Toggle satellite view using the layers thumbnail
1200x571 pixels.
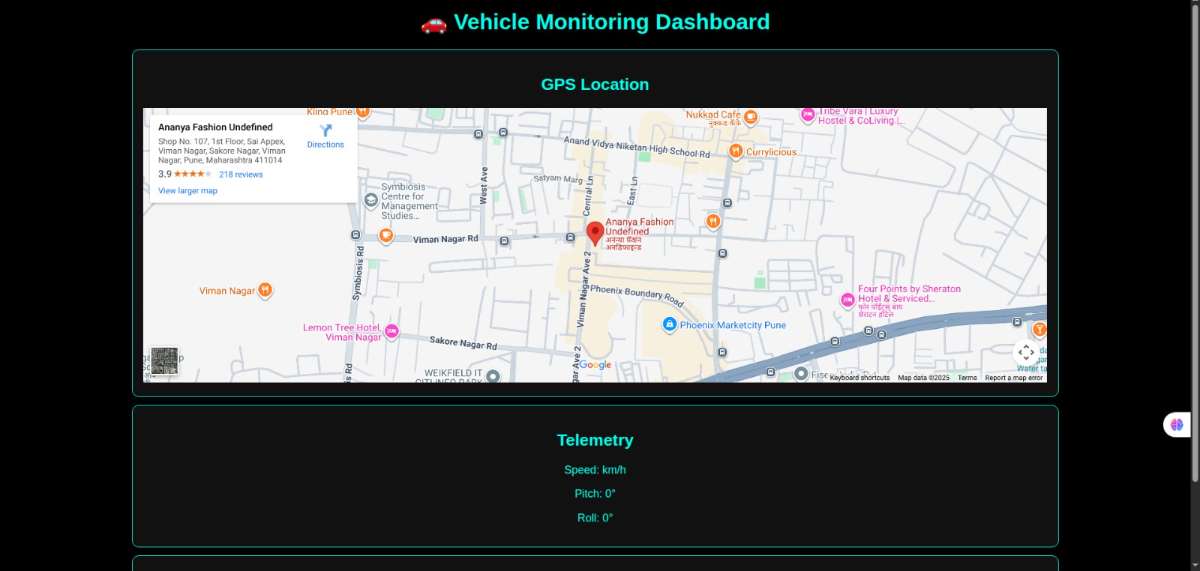coord(164,361)
